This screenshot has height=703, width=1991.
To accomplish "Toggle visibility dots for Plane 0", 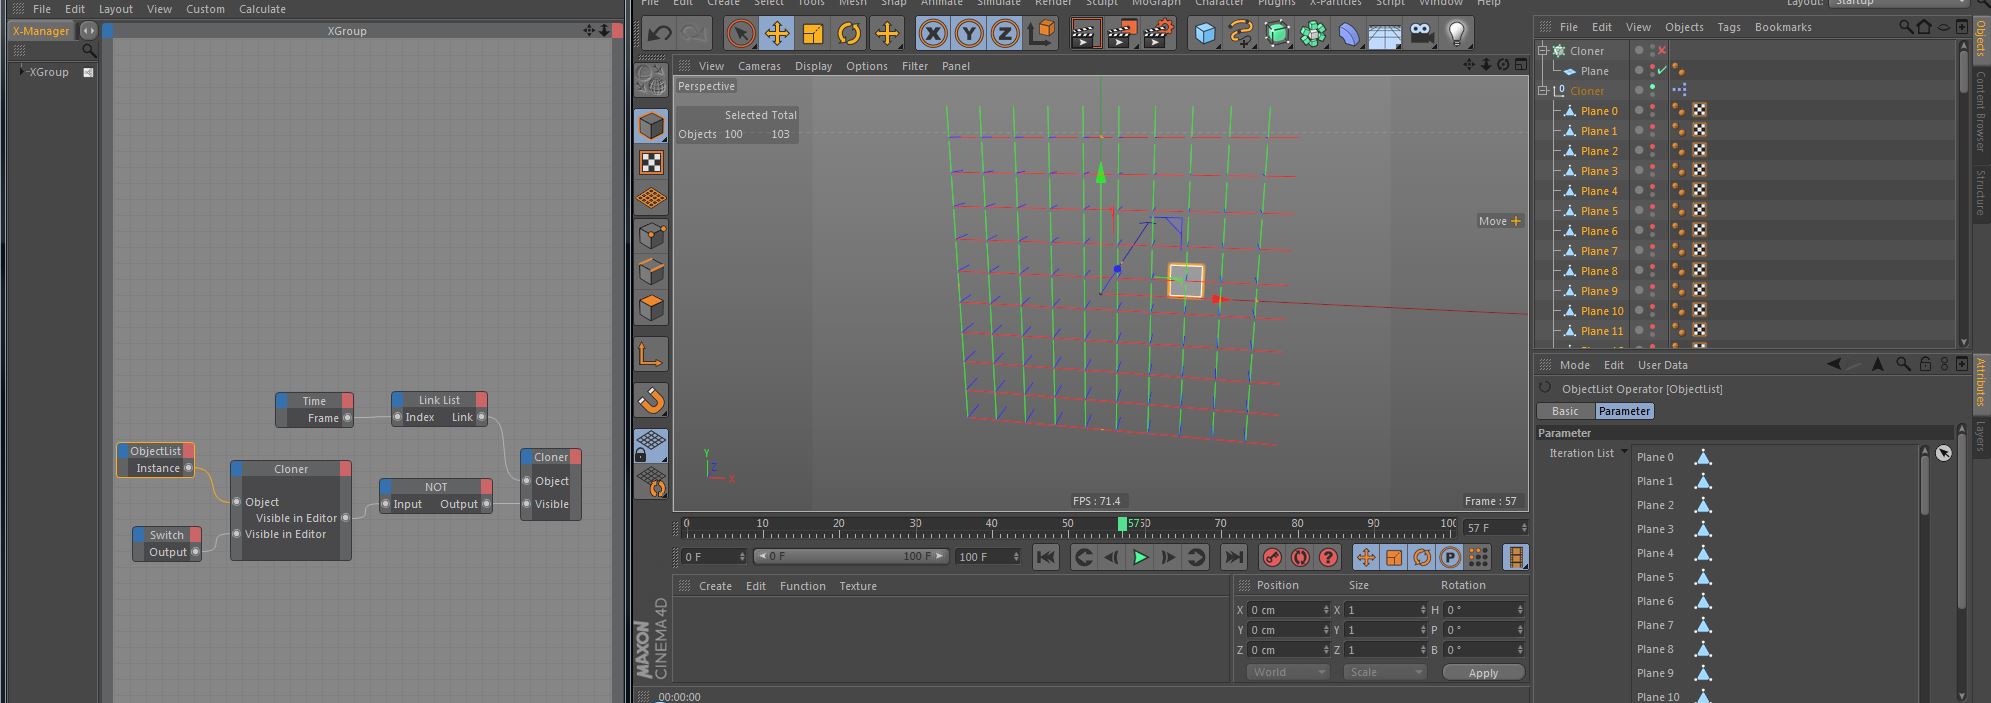I will (1652, 110).
